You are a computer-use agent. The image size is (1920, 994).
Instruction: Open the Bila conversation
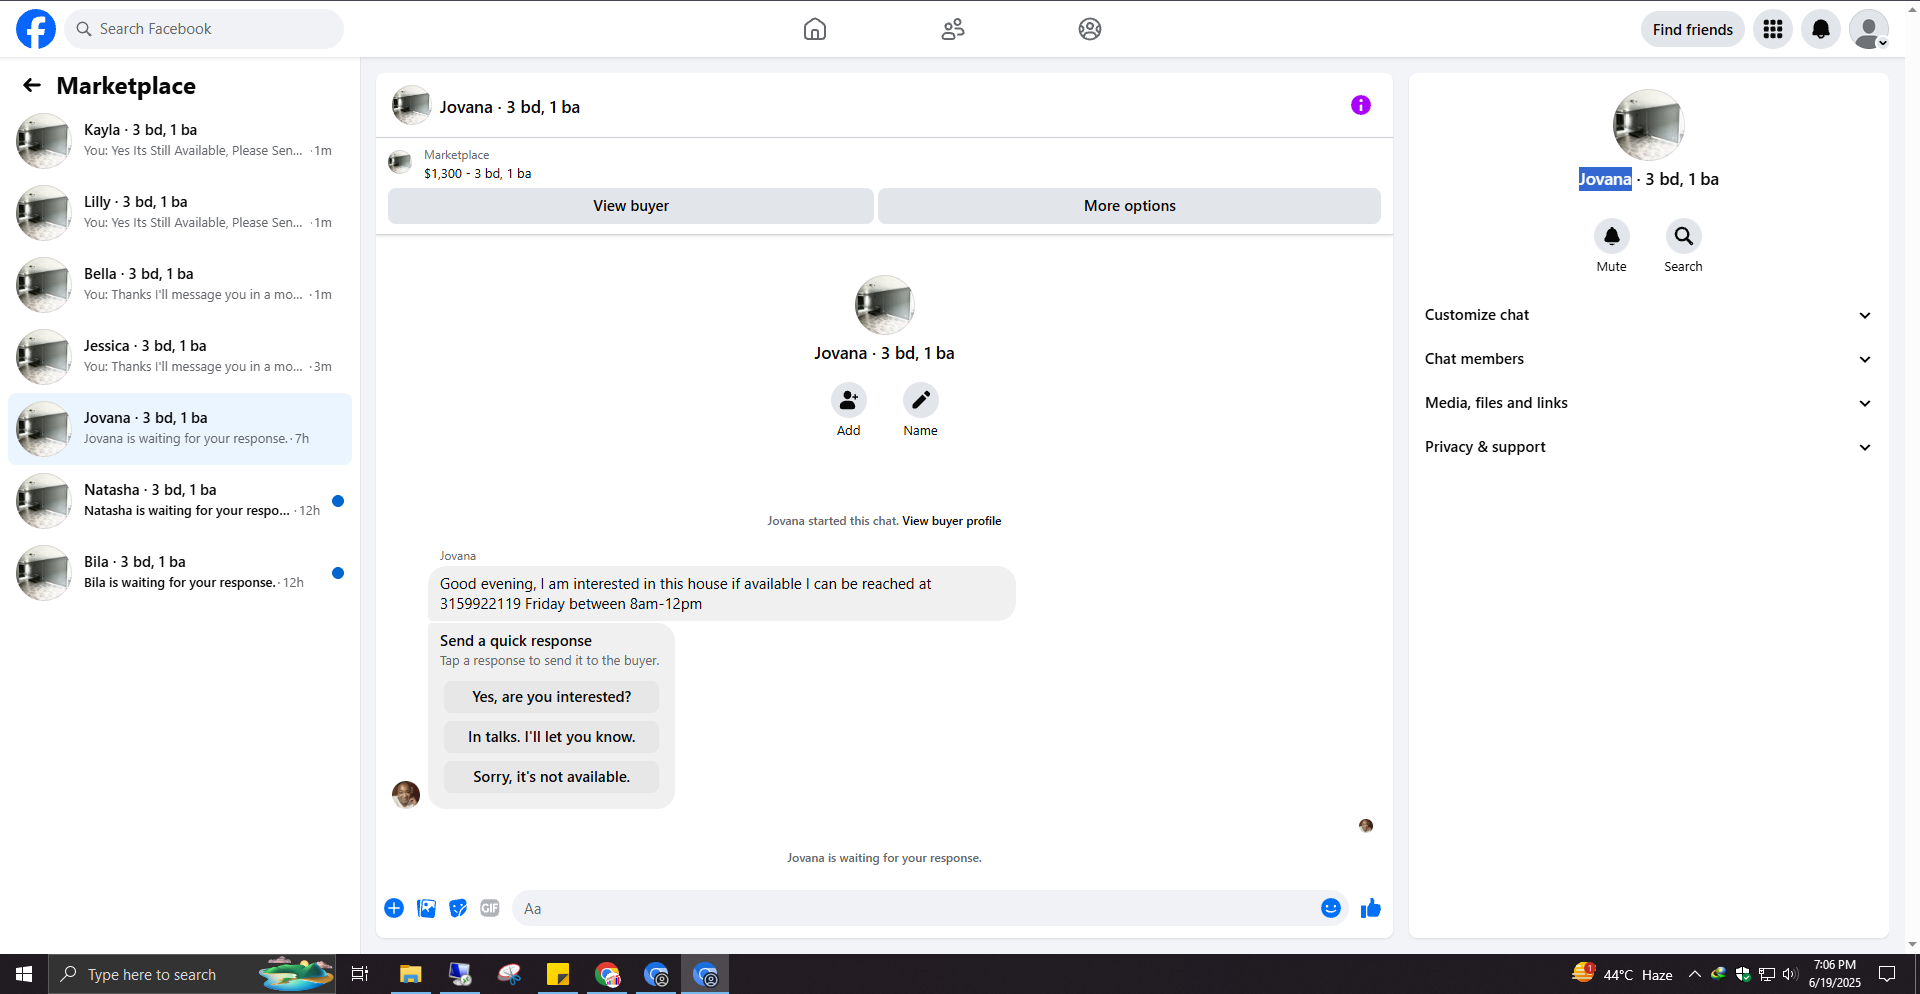(180, 573)
